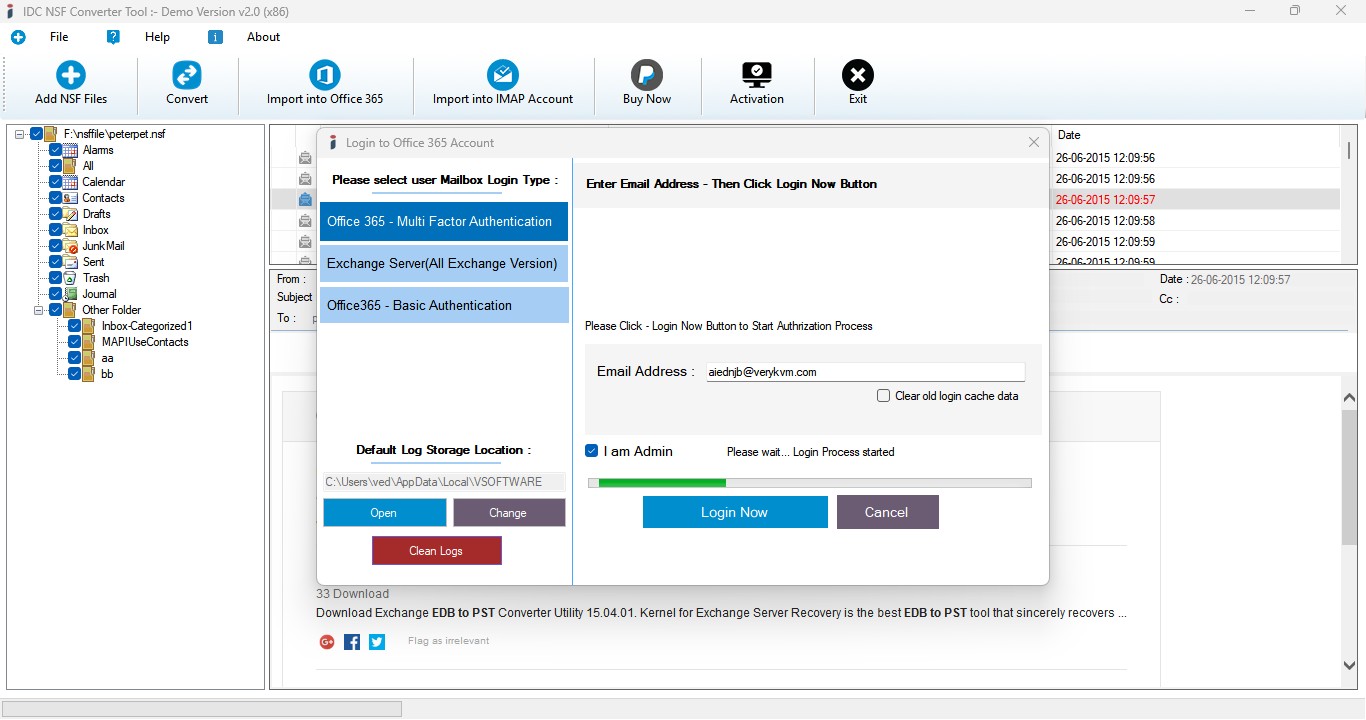Open the File menu
1366x720 pixels.
coord(59,37)
